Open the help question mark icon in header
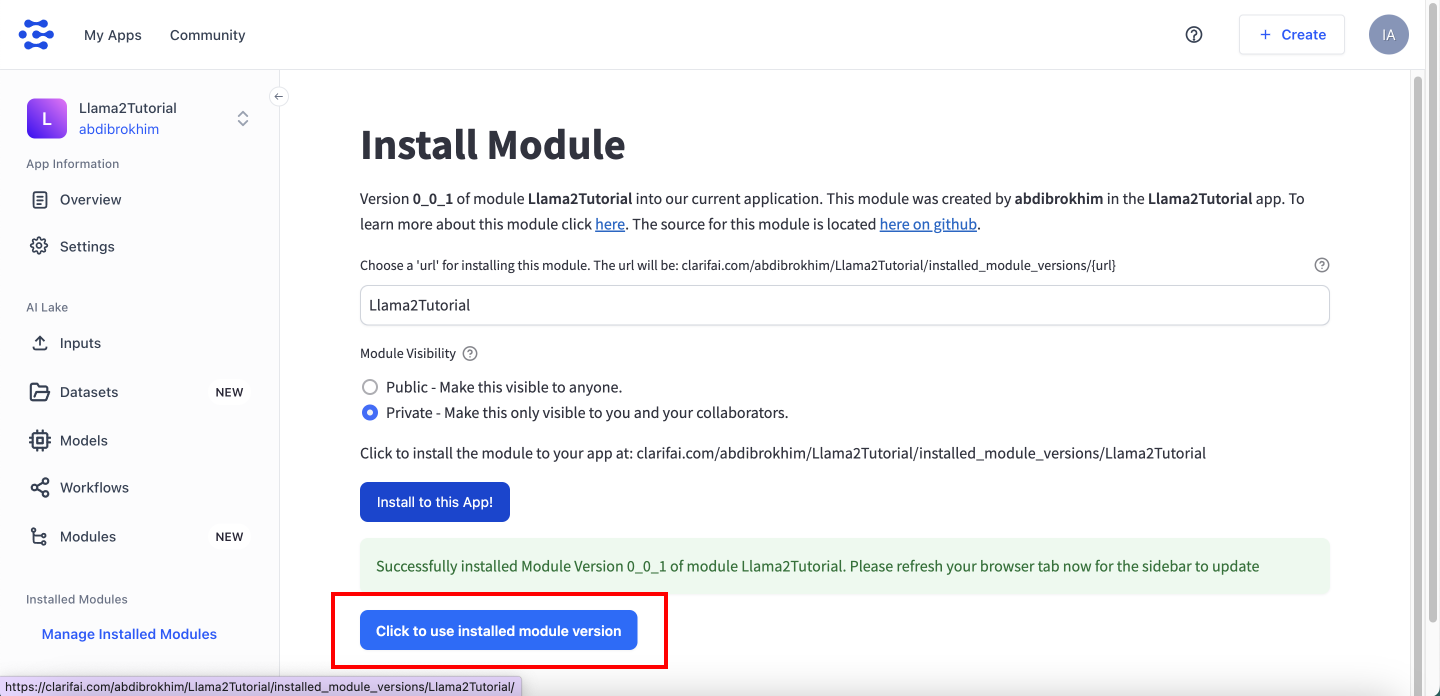The width and height of the screenshot is (1440, 696). [1194, 34]
